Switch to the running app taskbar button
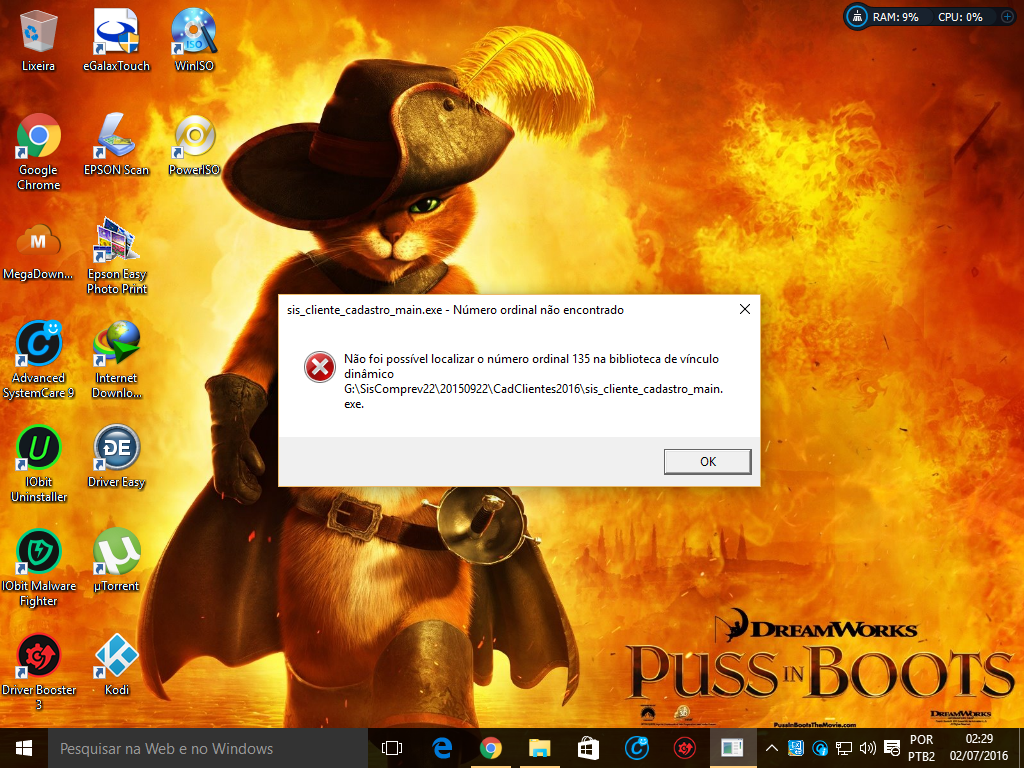Image resolution: width=1024 pixels, height=768 pixels. tap(733, 748)
